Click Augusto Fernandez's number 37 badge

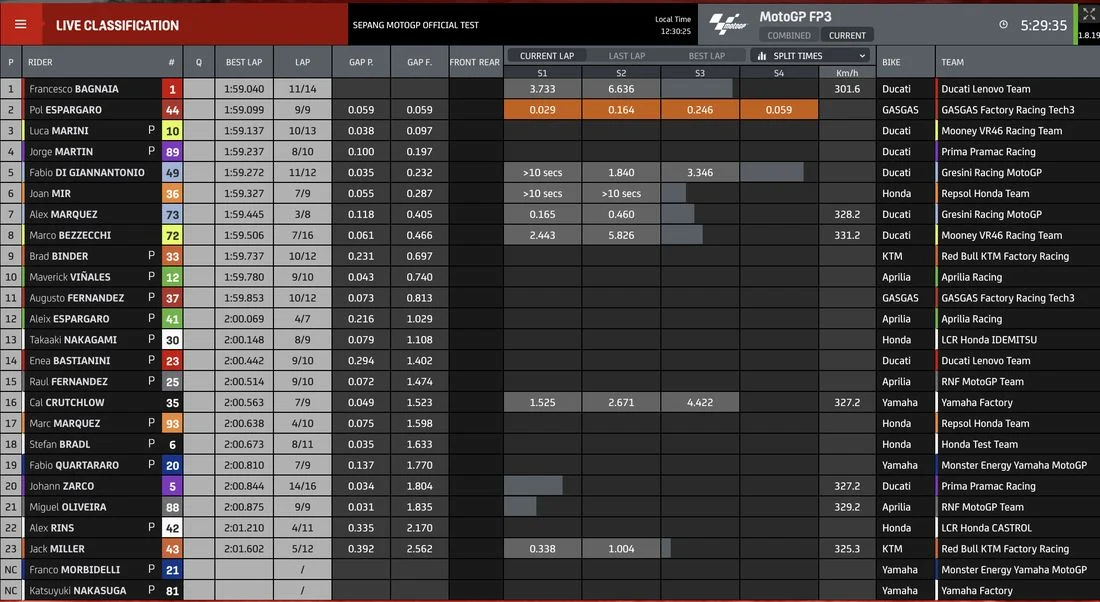coord(172,298)
